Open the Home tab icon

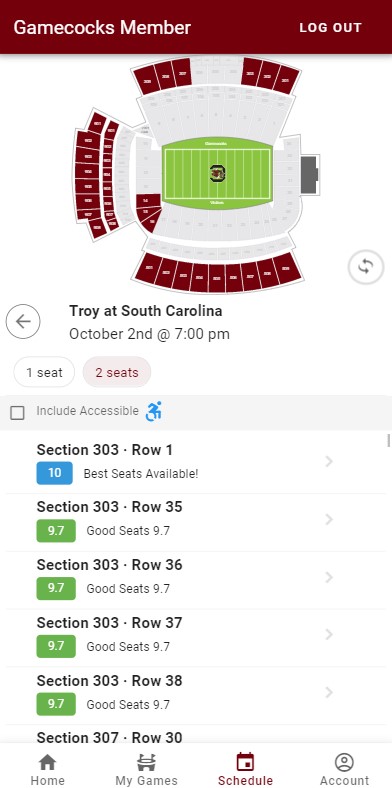[x=48, y=762]
